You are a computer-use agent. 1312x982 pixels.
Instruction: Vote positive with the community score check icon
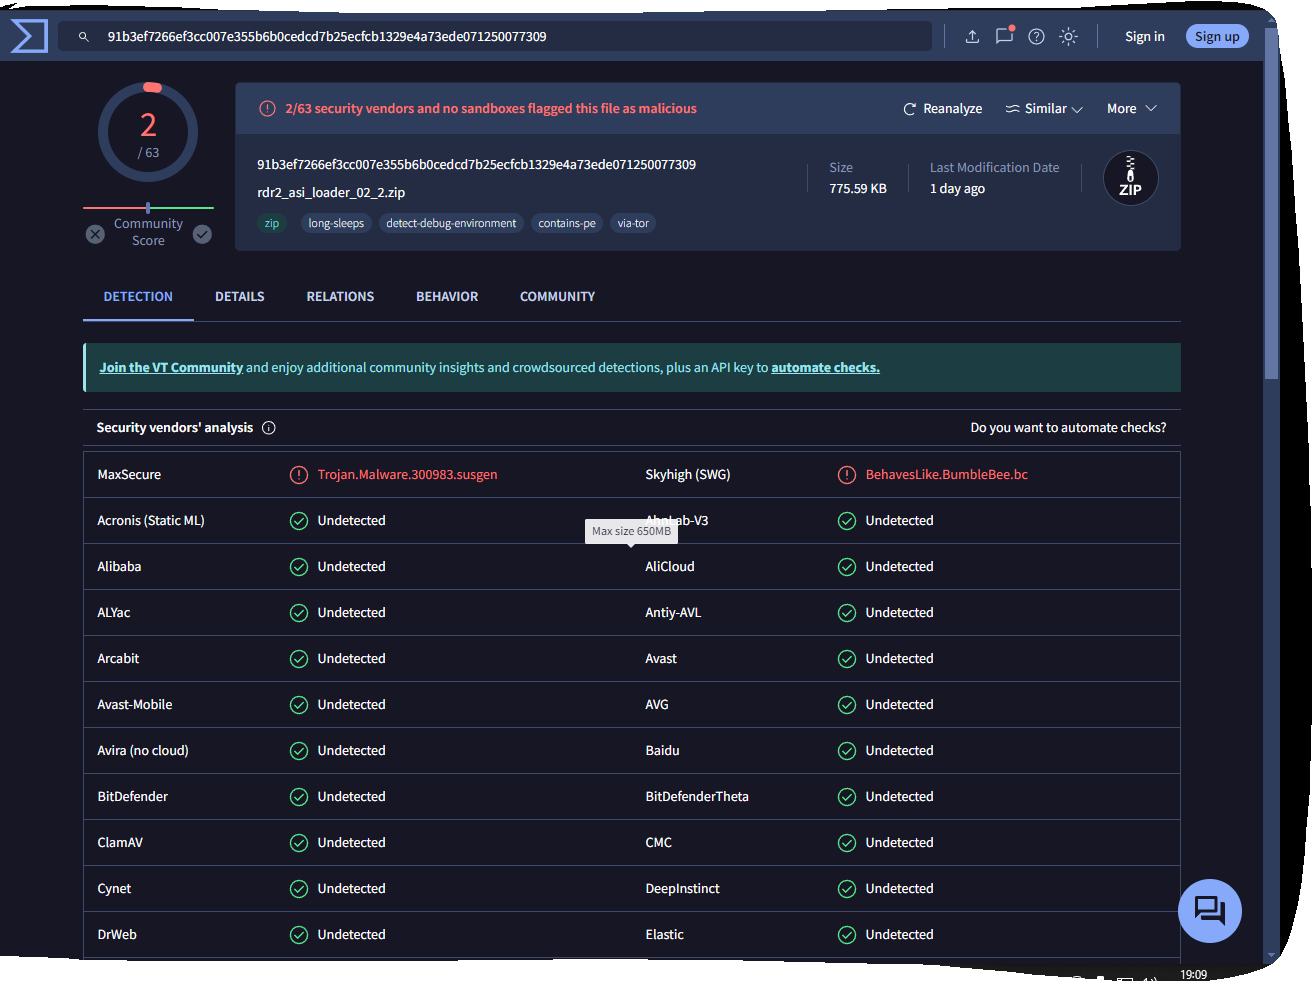point(202,234)
